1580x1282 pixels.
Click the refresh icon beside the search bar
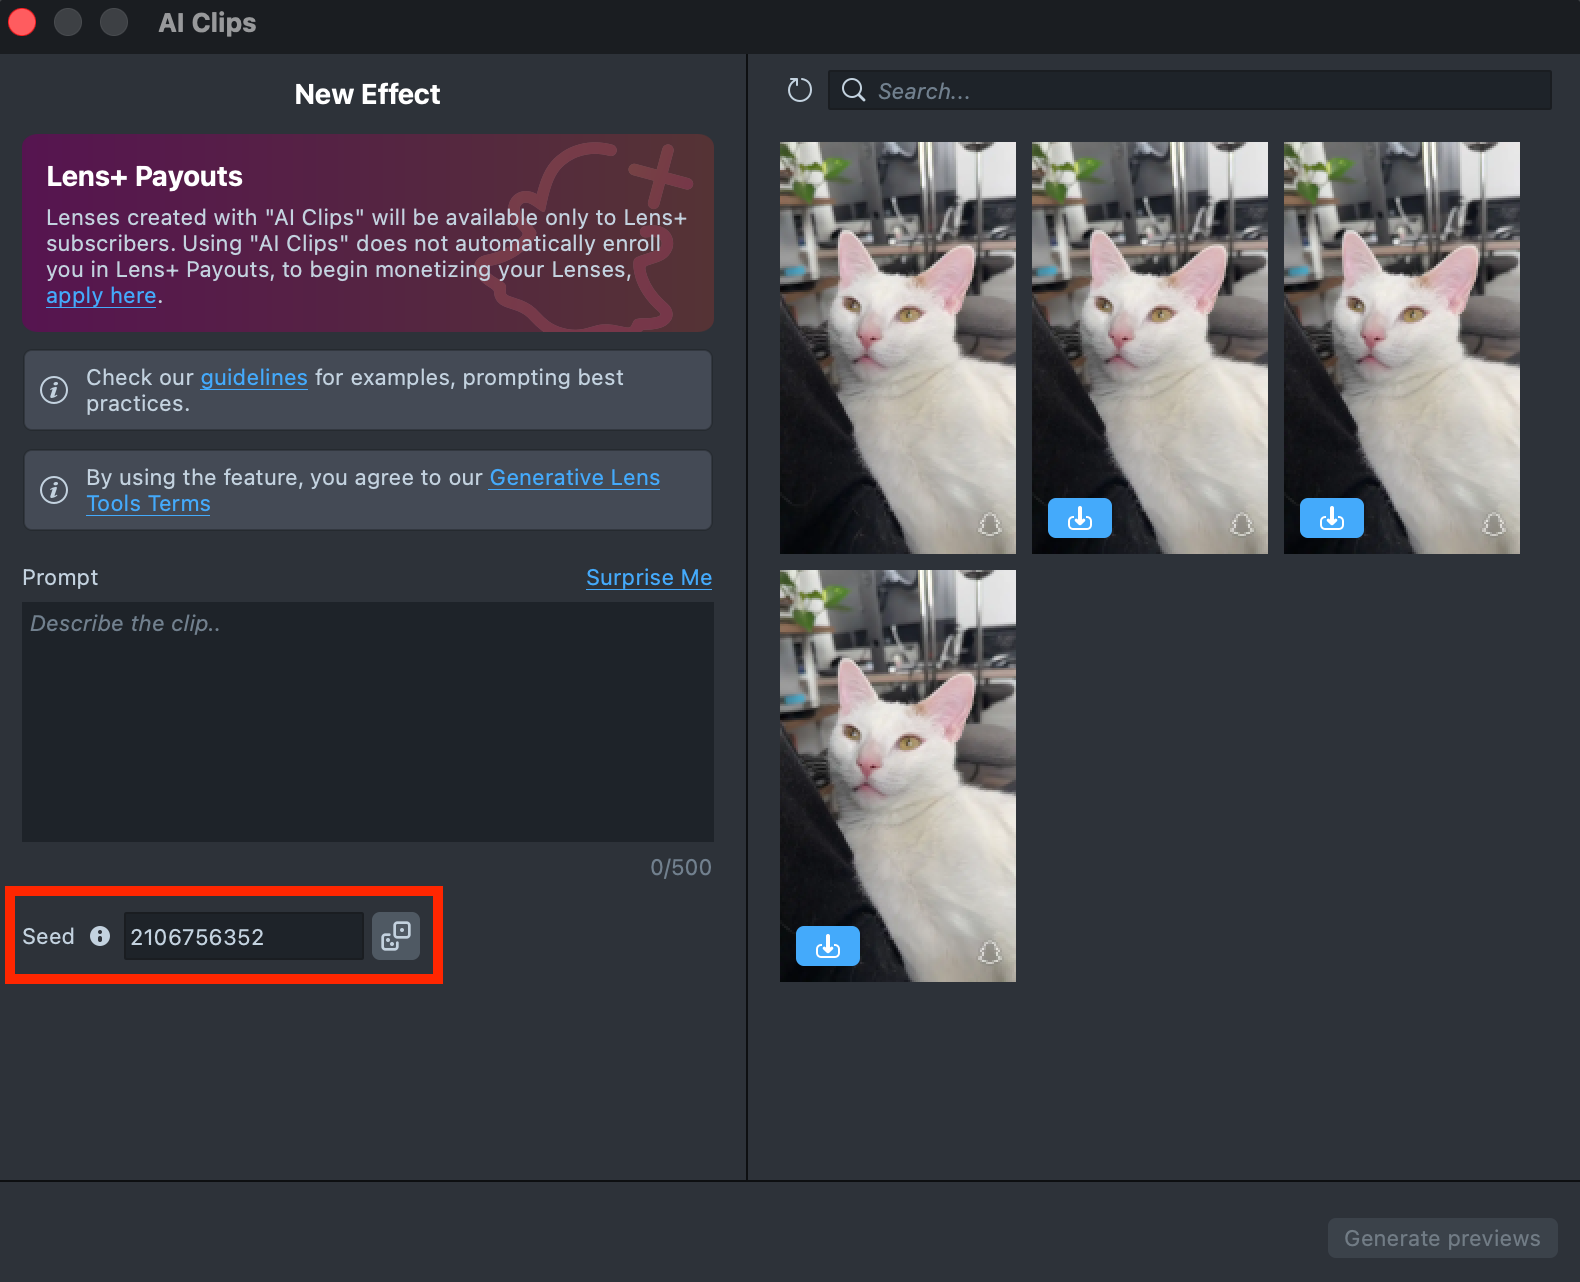(x=800, y=90)
